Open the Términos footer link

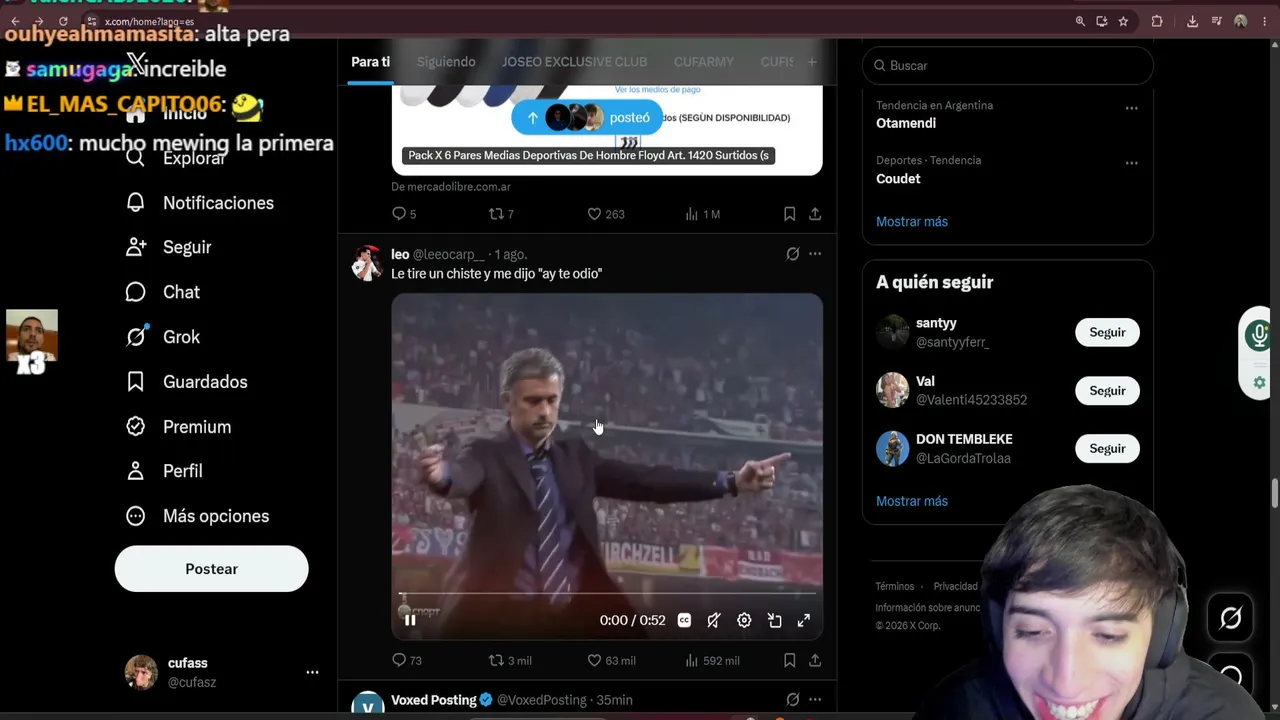895,587
